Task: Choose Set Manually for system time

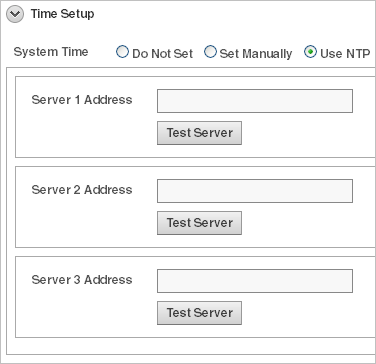Action: tap(210, 52)
